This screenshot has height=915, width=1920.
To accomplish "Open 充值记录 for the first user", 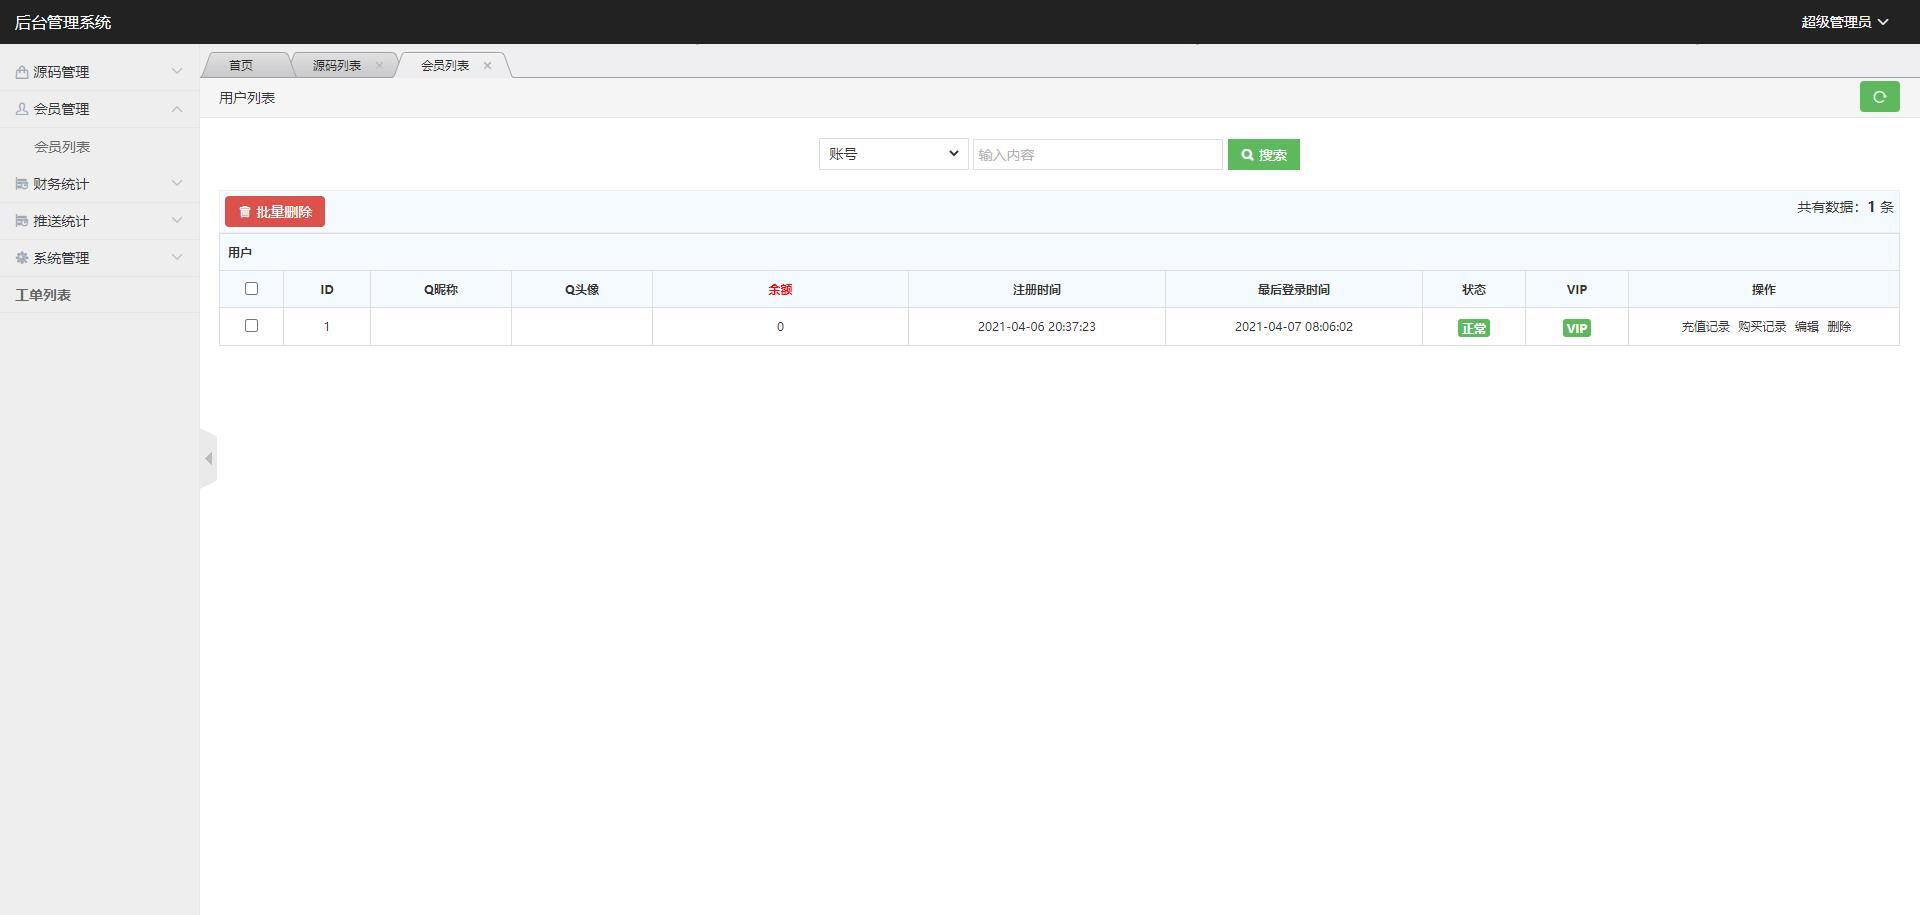I will point(1706,326).
